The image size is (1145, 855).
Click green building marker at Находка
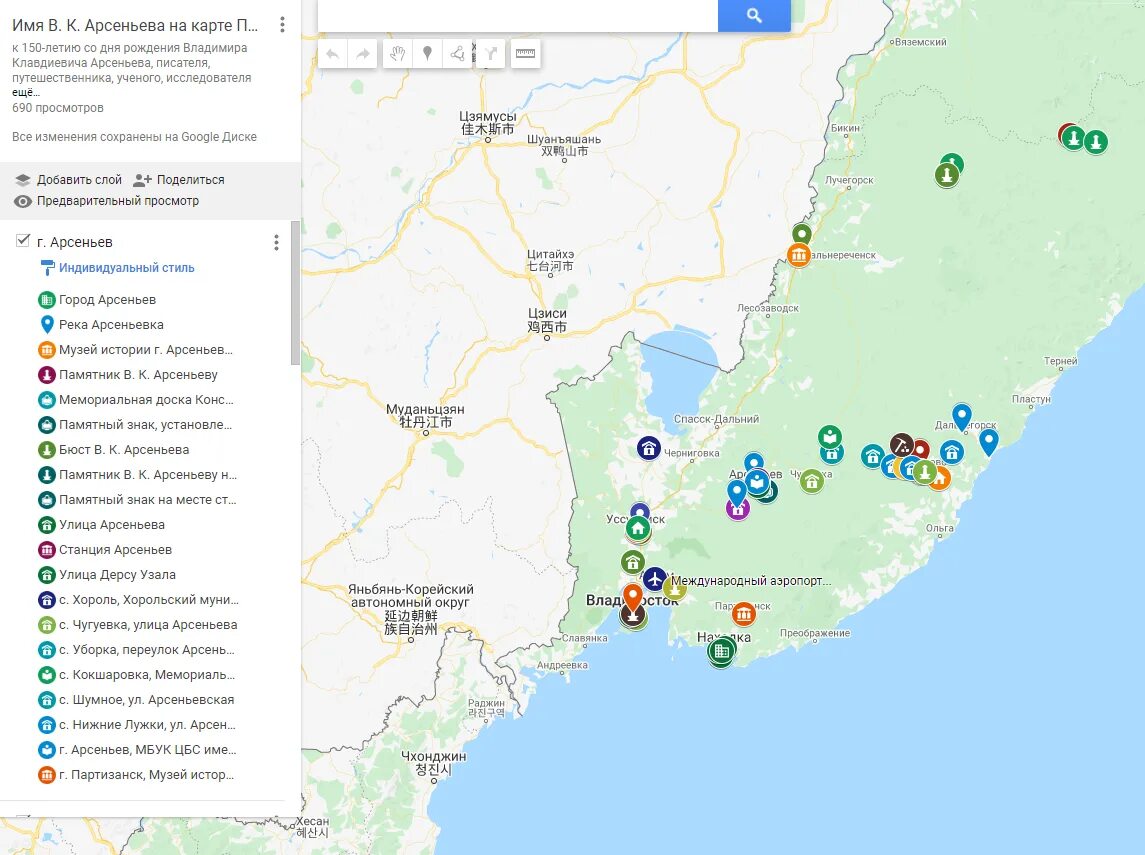(x=721, y=650)
